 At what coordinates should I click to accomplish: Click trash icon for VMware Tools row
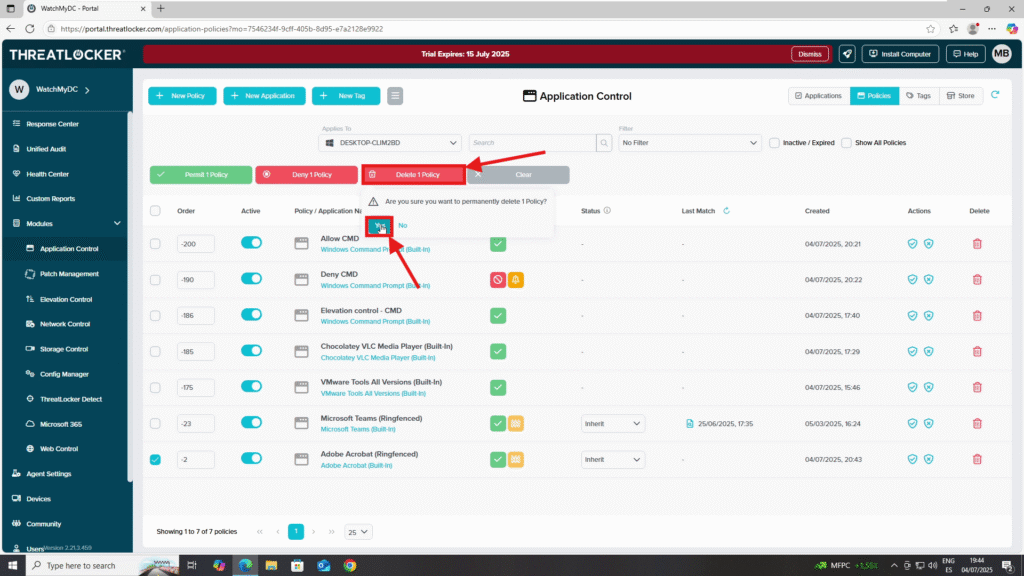[977, 387]
